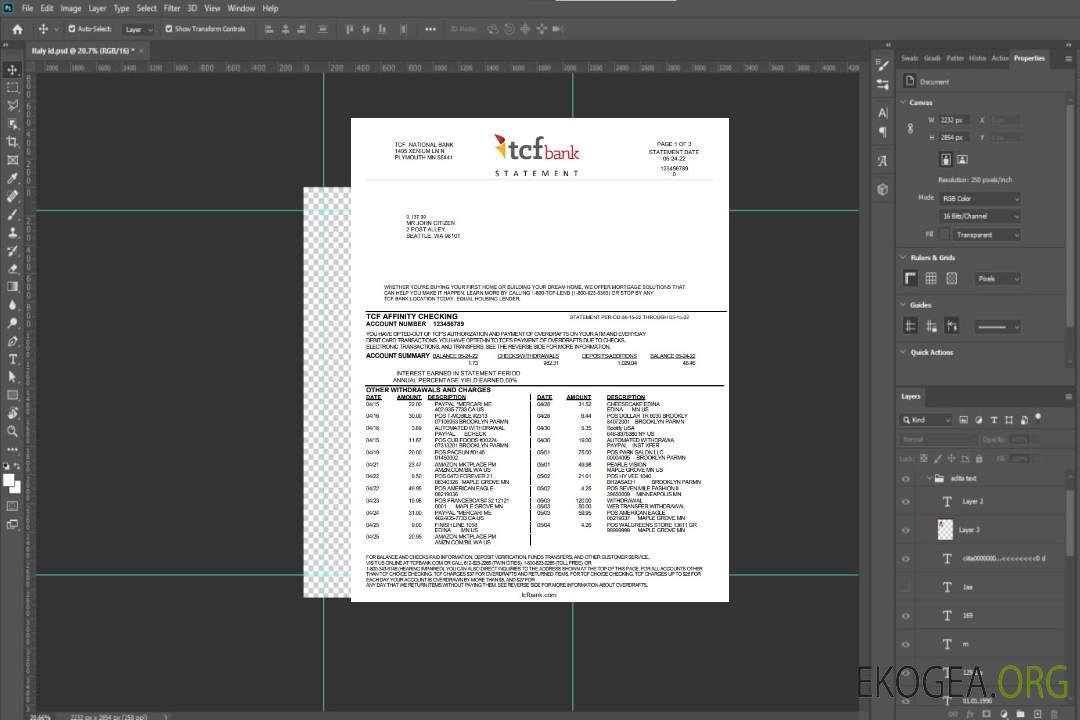Click the foreground color swatch
This screenshot has height=720, width=1080.
click(9, 480)
